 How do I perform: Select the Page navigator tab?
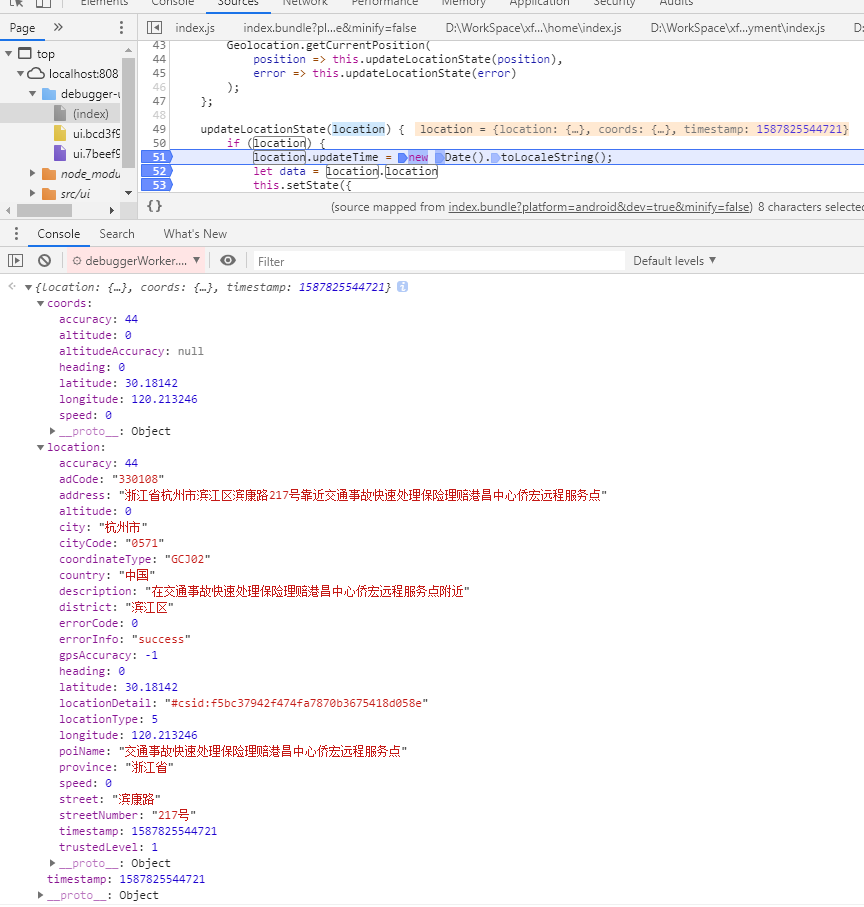pyautogui.click(x=23, y=28)
